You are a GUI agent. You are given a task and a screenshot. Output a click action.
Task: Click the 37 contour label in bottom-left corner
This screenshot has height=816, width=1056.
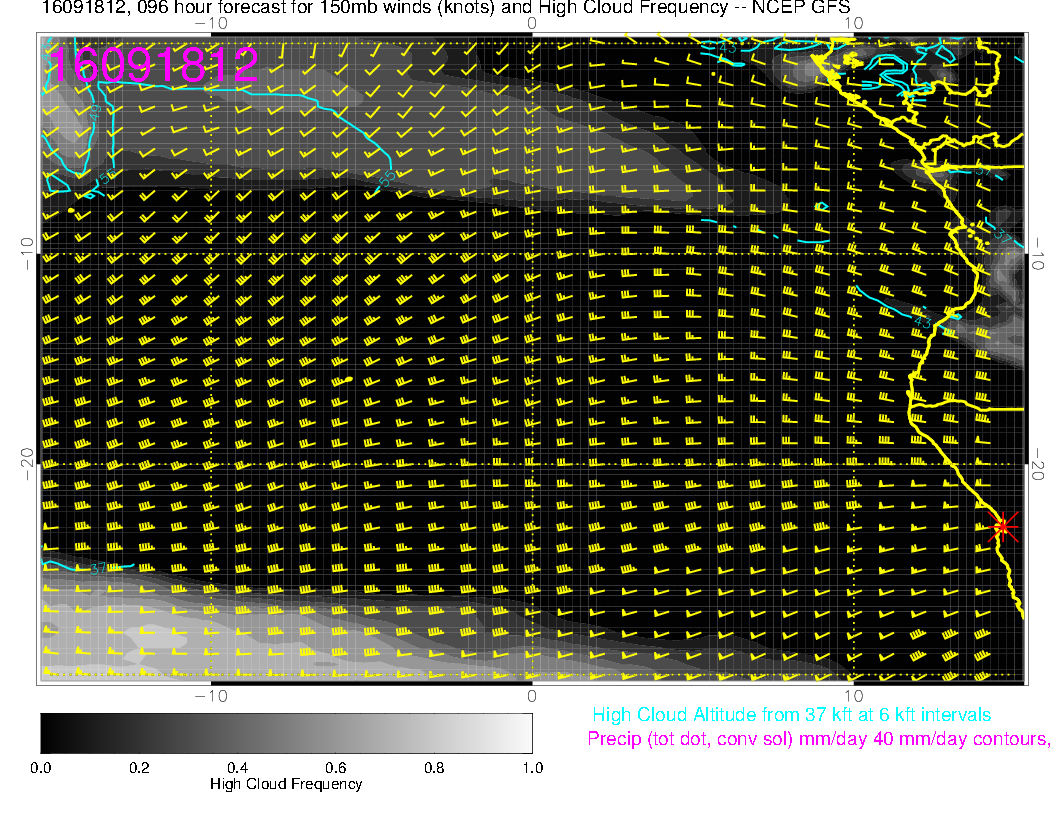pos(98,569)
